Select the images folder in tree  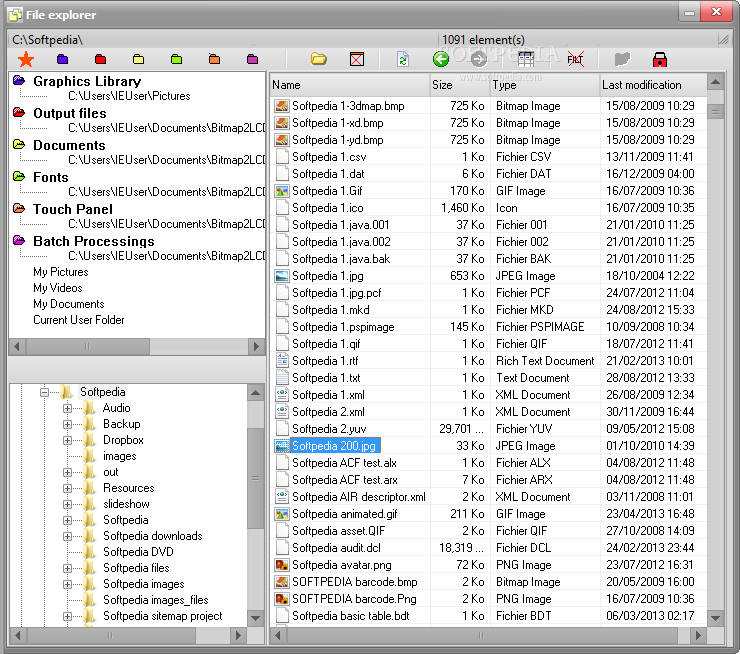tap(119, 456)
